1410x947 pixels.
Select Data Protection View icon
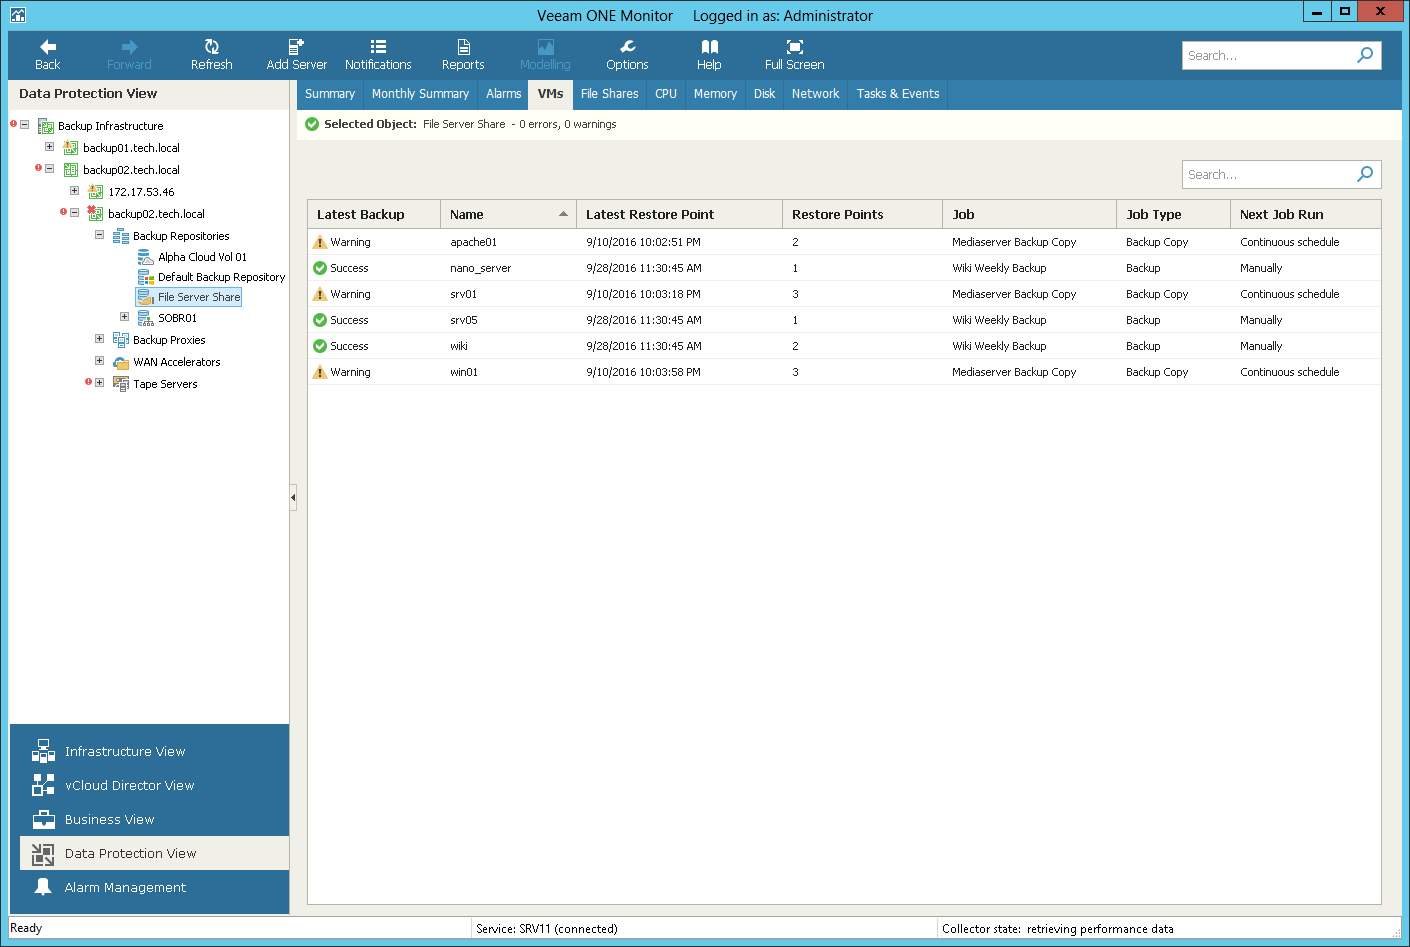point(43,853)
